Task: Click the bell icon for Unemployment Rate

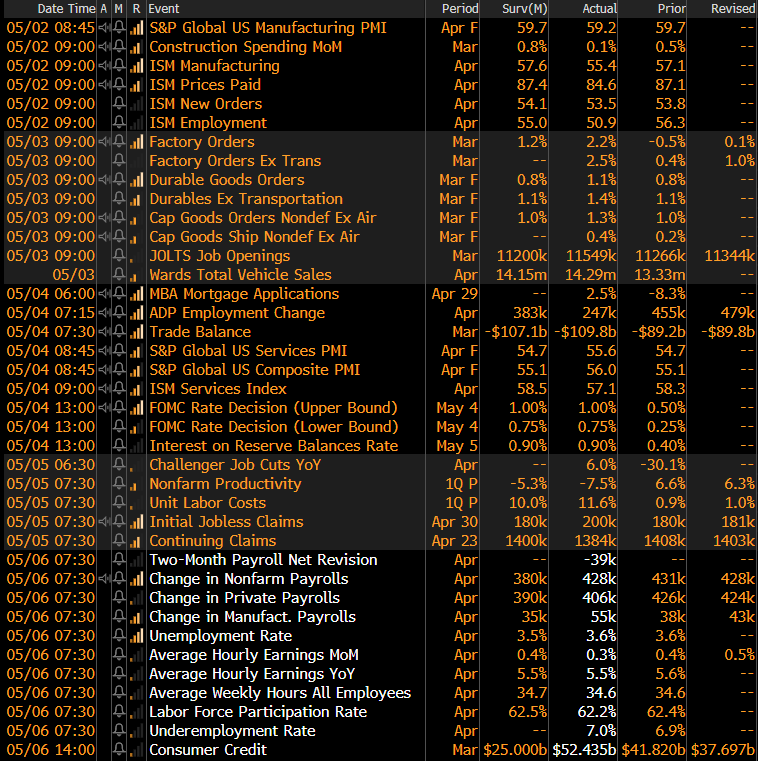Action: (120, 636)
